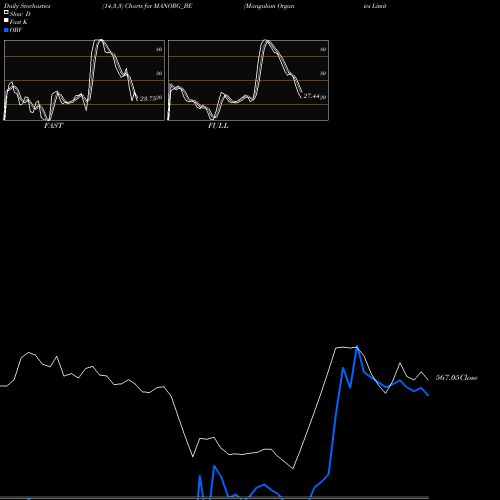Click the Slow D legend color box
The width and height of the screenshot is (500, 500).
tap(6, 13)
